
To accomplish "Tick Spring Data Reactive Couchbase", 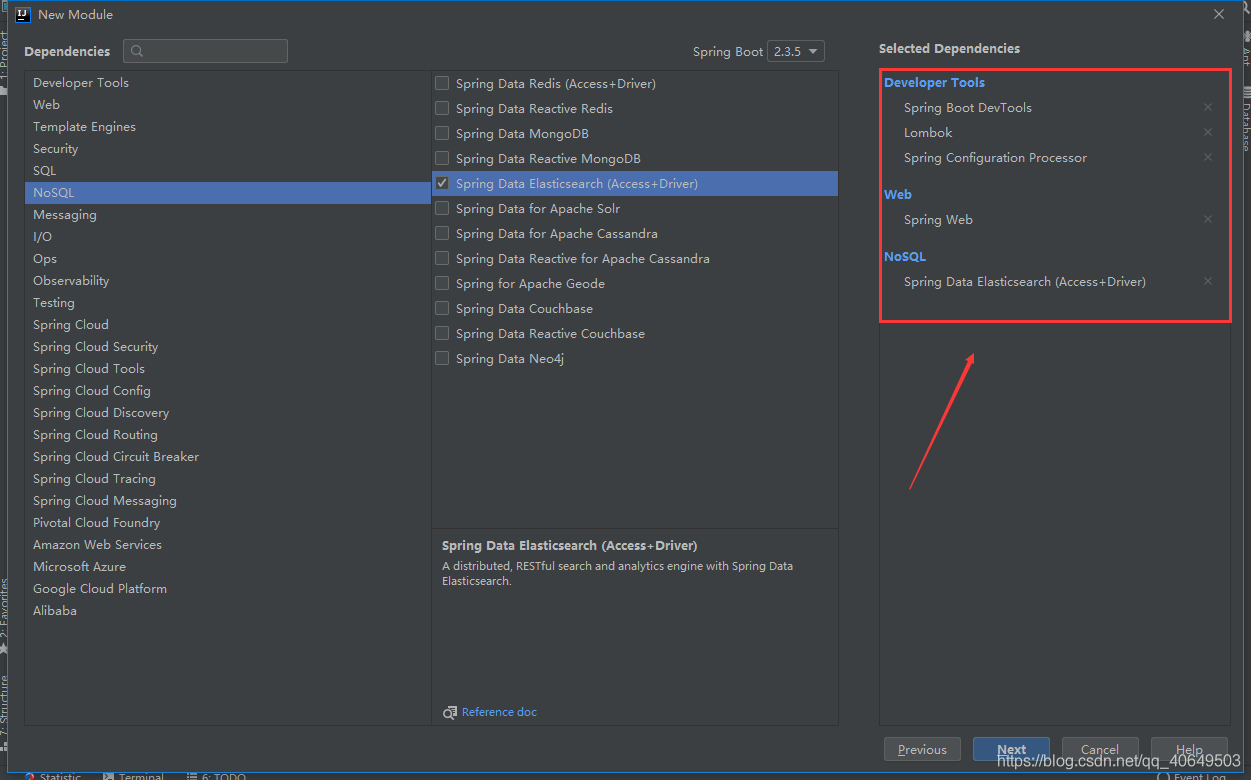I will (442, 333).
